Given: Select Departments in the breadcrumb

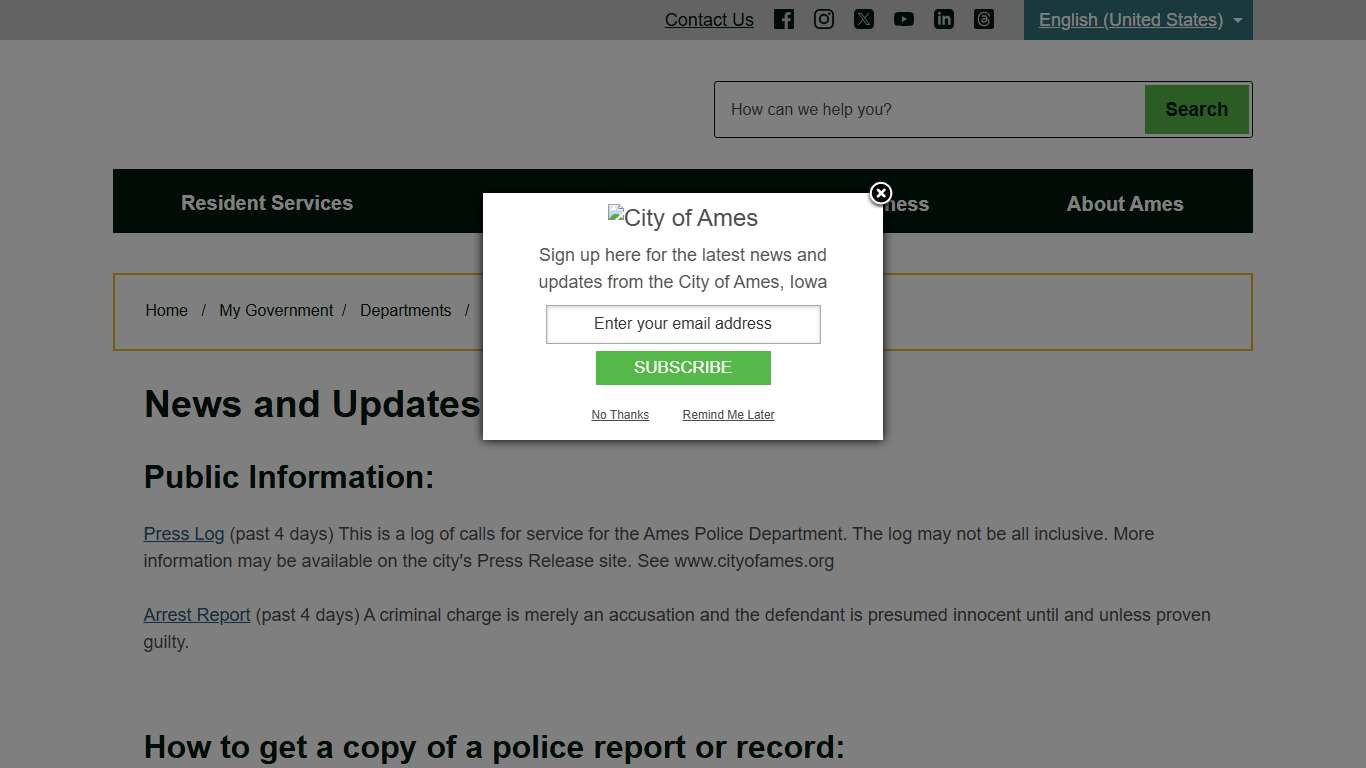Looking at the screenshot, I should [406, 310].
